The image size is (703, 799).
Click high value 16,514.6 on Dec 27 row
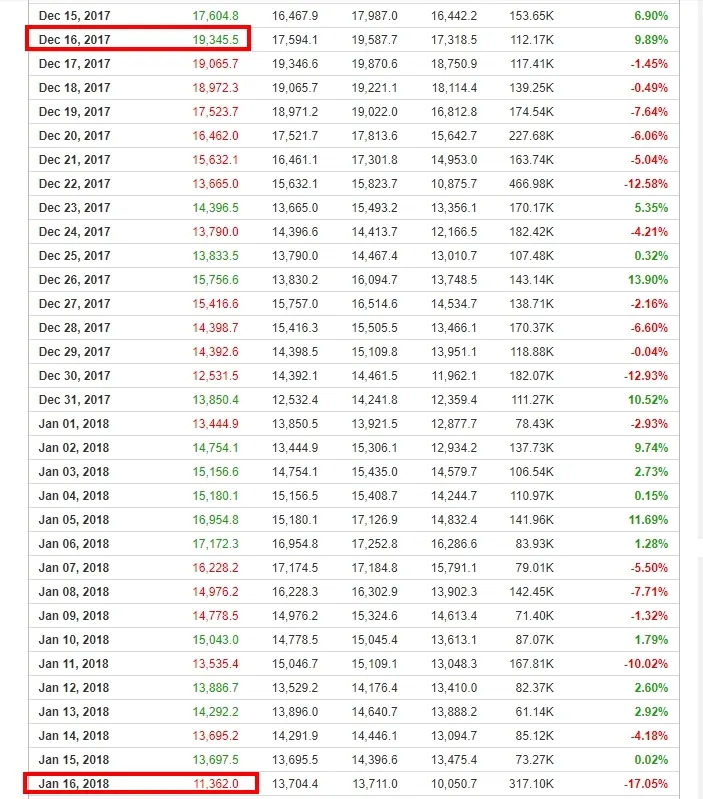pos(374,304)
